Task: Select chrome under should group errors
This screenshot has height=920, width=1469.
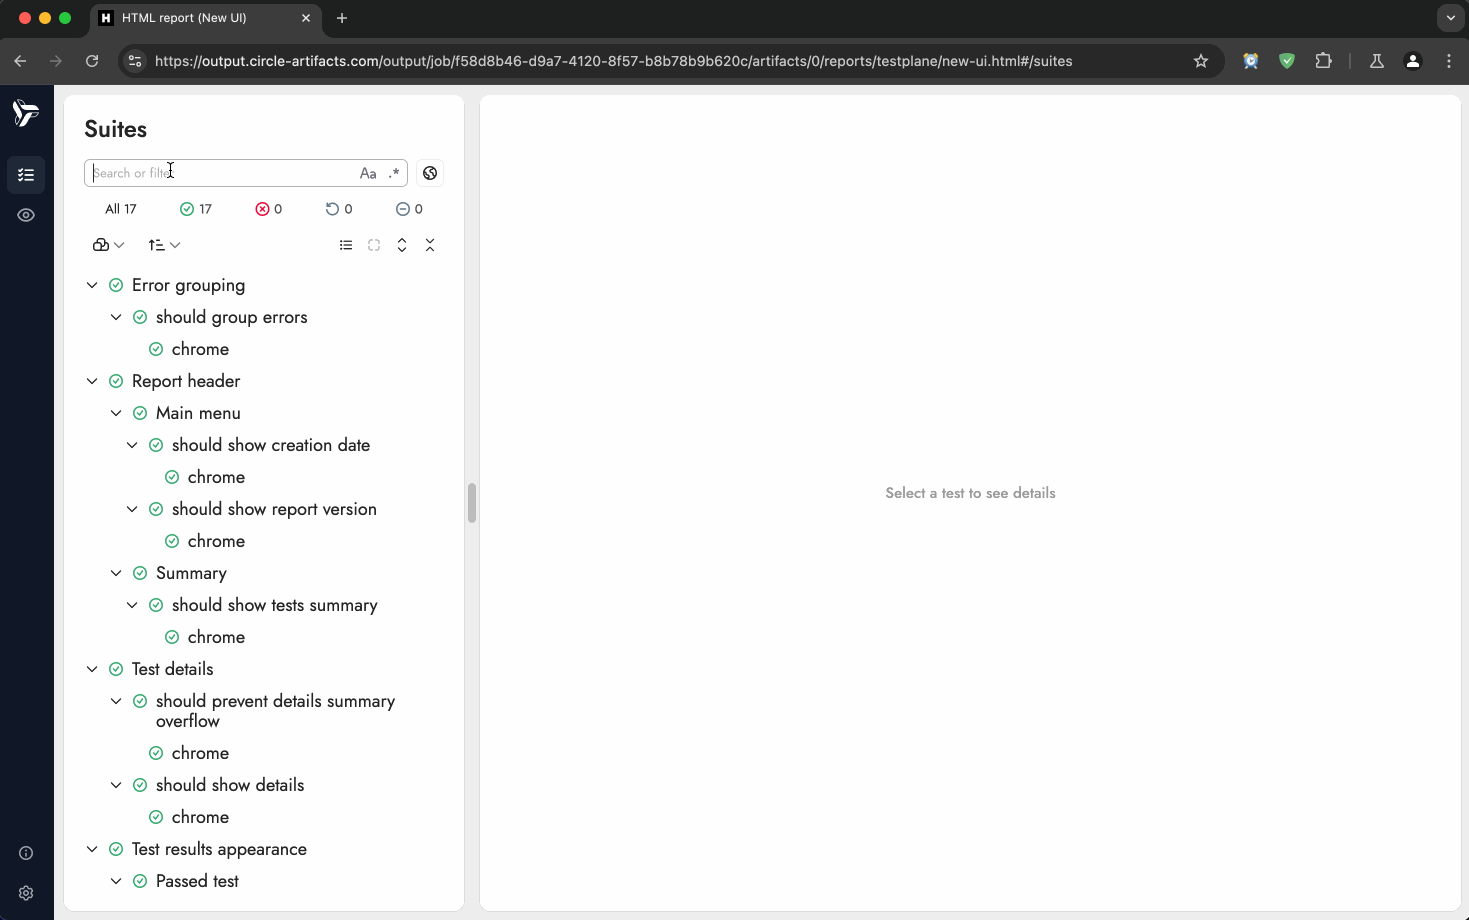Action: (x=200, y=349)
